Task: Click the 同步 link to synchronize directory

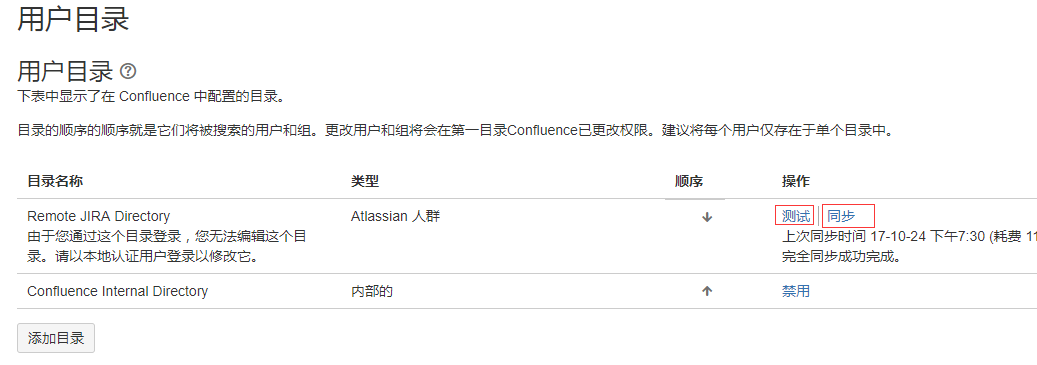Action: click(841, 216)
